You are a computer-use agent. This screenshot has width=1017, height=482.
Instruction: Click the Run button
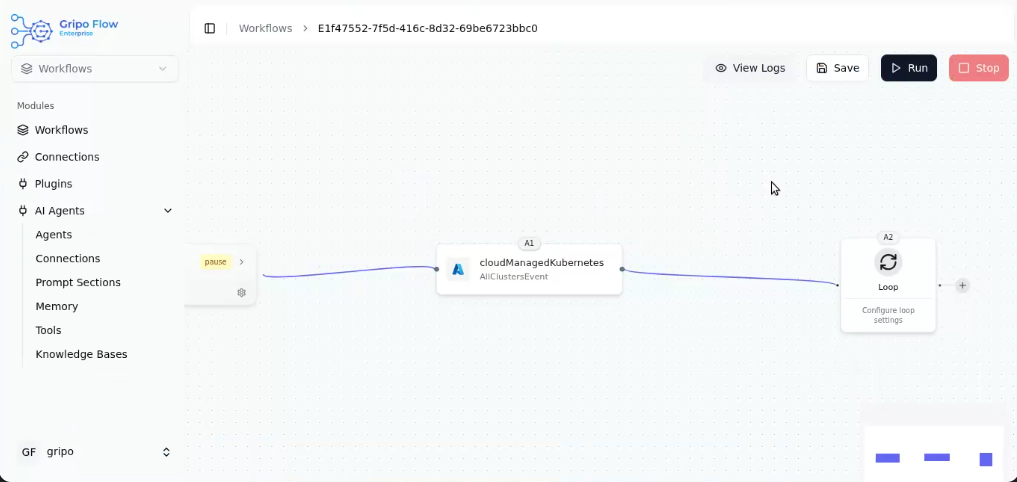point(908,68)
